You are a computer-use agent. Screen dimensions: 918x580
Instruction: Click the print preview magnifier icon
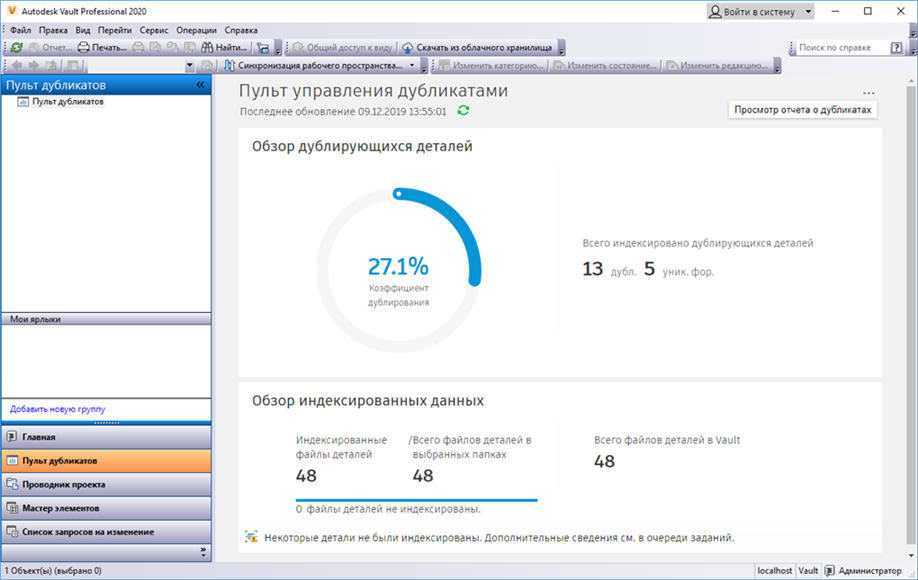[155, 47]
